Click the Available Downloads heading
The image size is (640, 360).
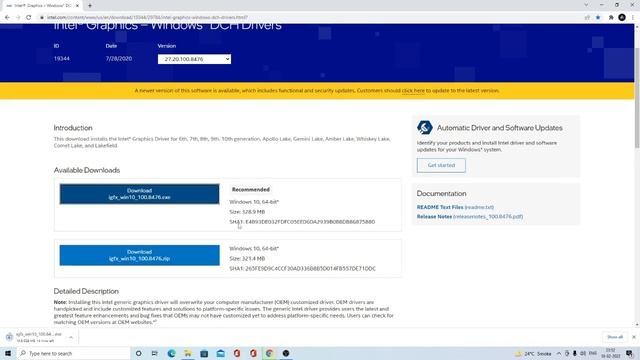(x=87, y=170)
